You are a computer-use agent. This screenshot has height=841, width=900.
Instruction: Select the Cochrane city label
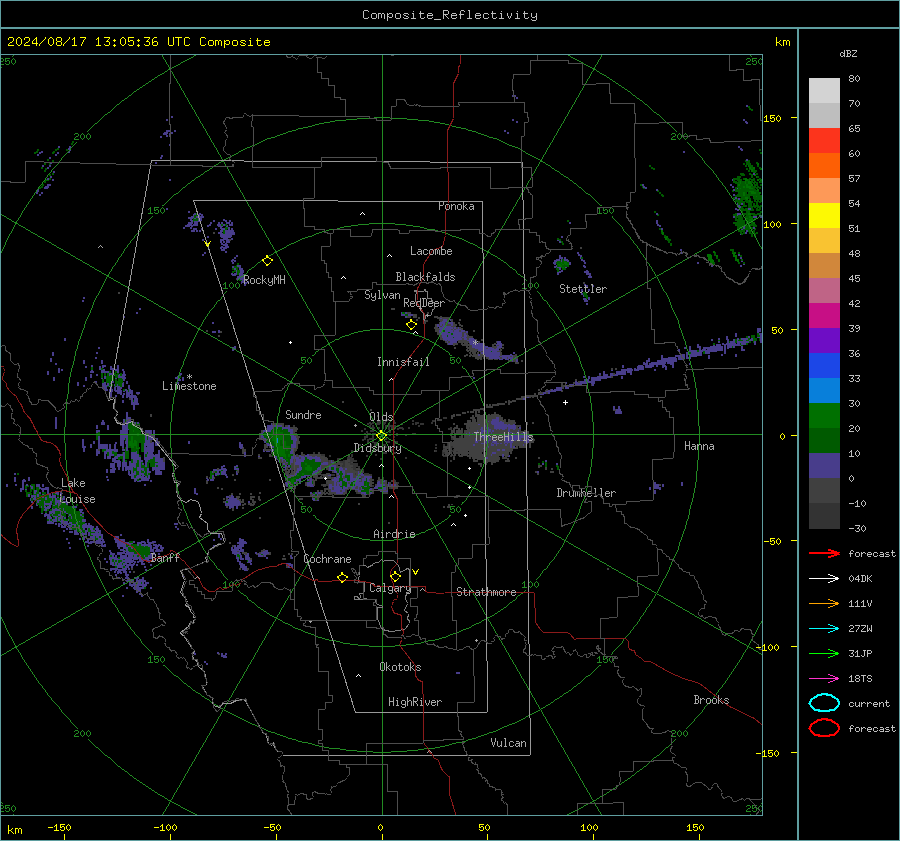click(x=327, y=559)
